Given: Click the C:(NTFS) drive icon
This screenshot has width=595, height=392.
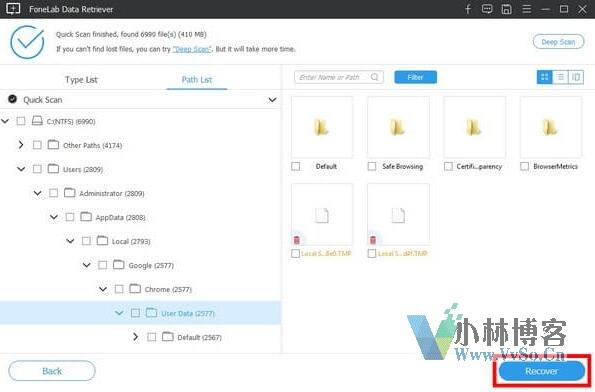Looking at the screenshot, I should (x=37, y=121).
